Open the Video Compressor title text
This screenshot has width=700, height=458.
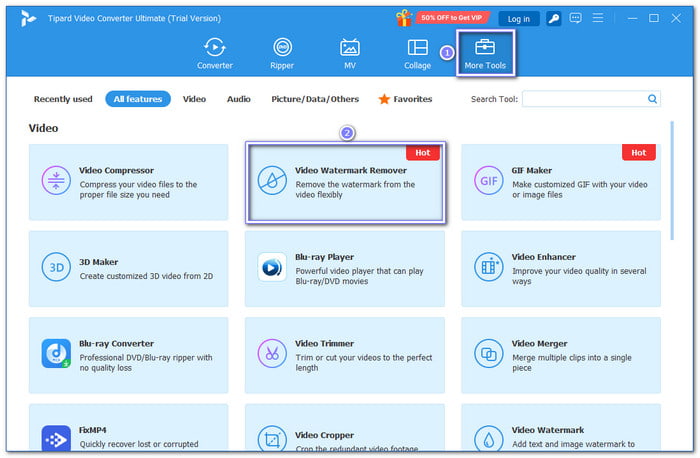[x=117, y=171]
